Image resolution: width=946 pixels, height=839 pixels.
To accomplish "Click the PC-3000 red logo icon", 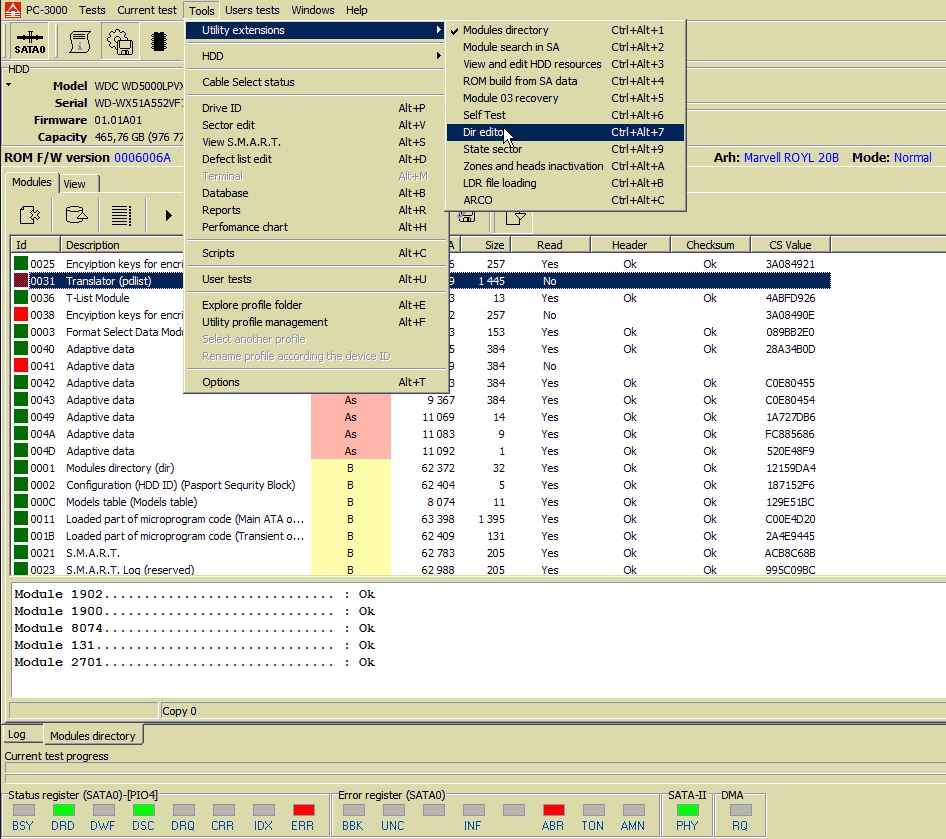I will (x=12, y=10).
